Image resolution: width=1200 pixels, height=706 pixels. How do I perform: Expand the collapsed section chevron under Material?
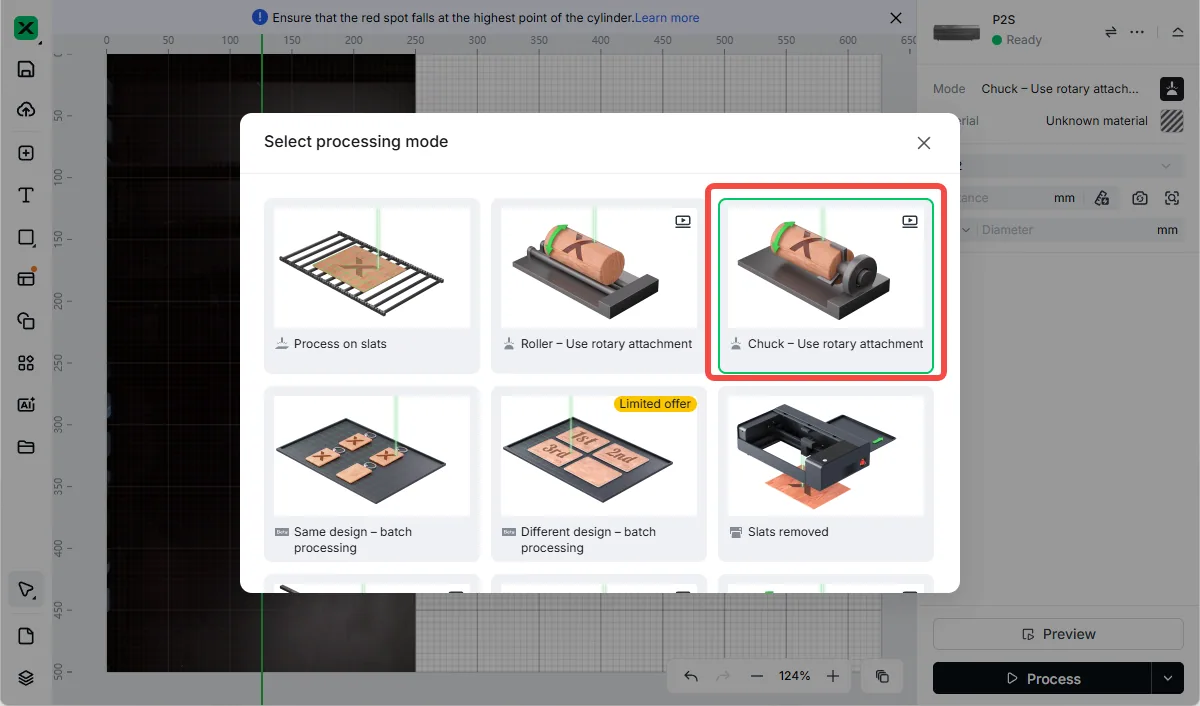[1166, 166]
